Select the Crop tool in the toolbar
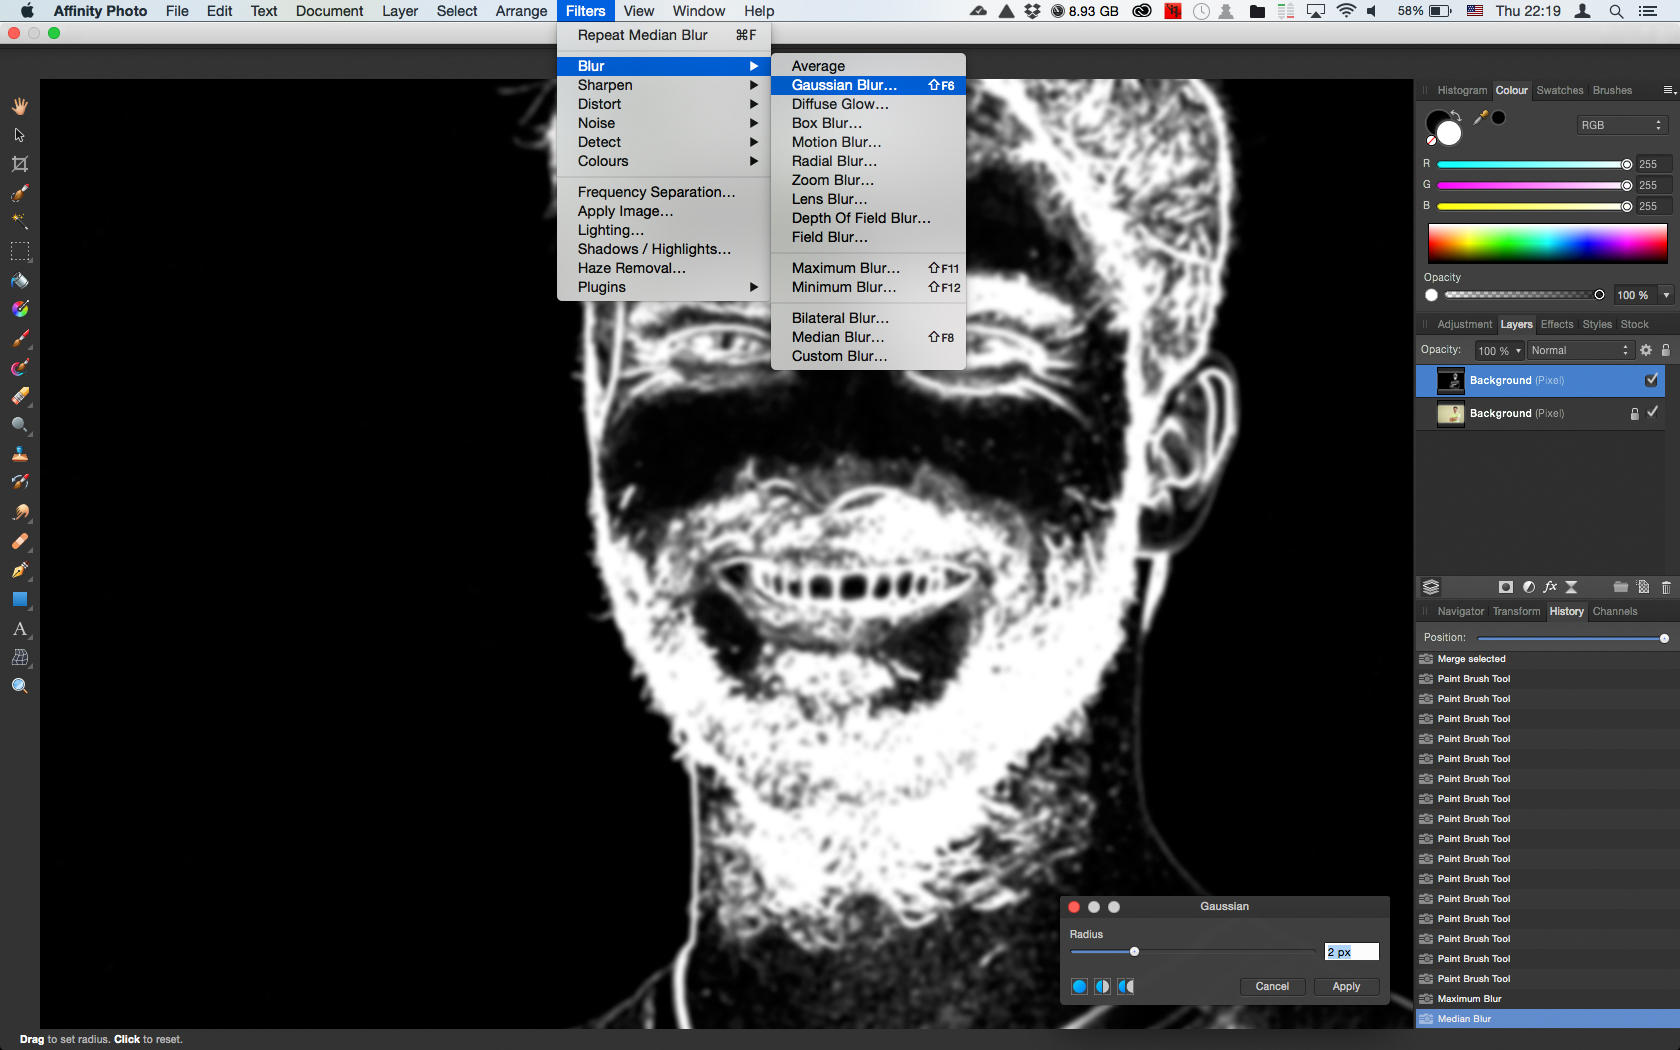This screenshot has width=1680, height=1050. pyautogui.click(x=19, y=164)
